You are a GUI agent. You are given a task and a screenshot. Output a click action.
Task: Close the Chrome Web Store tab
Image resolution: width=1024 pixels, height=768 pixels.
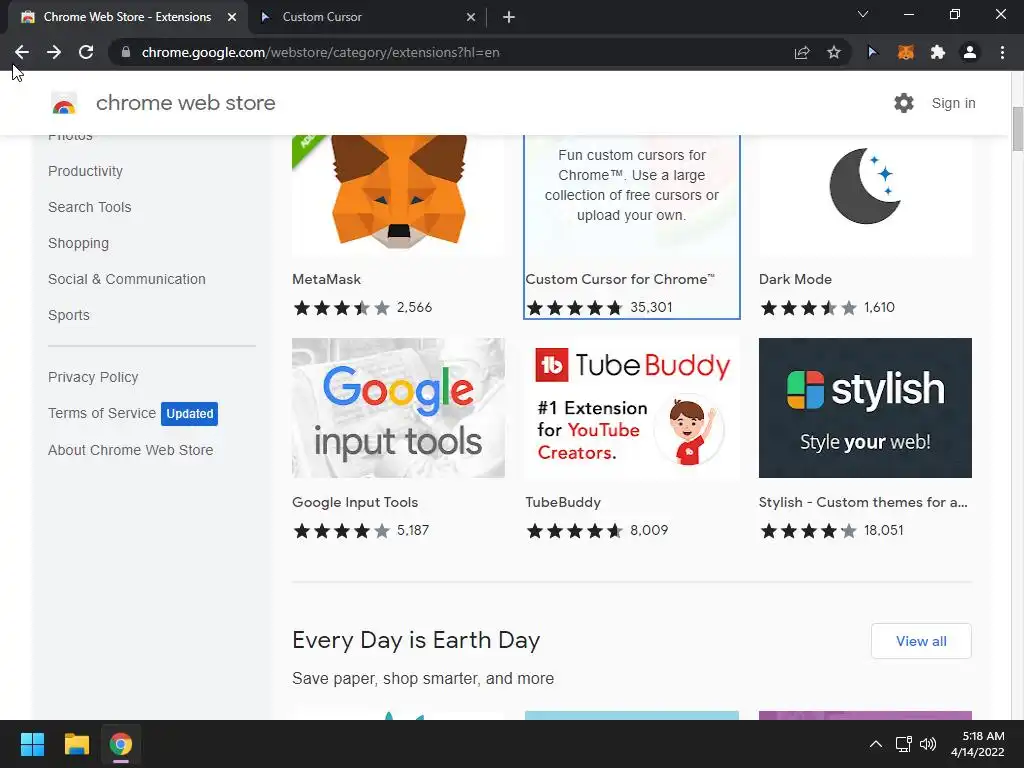(232, 17)
